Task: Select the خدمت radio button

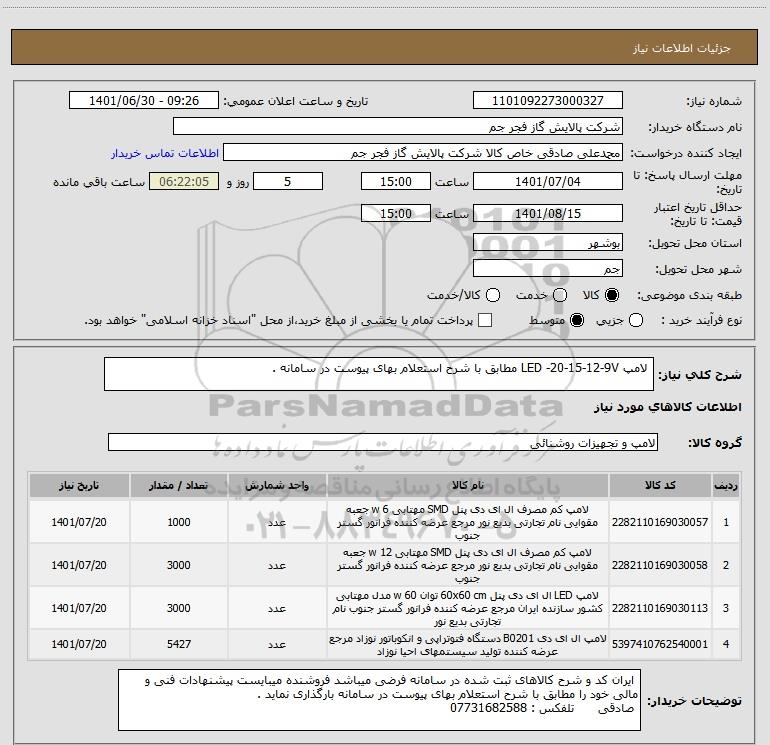Action: click(x=560, y=296)
